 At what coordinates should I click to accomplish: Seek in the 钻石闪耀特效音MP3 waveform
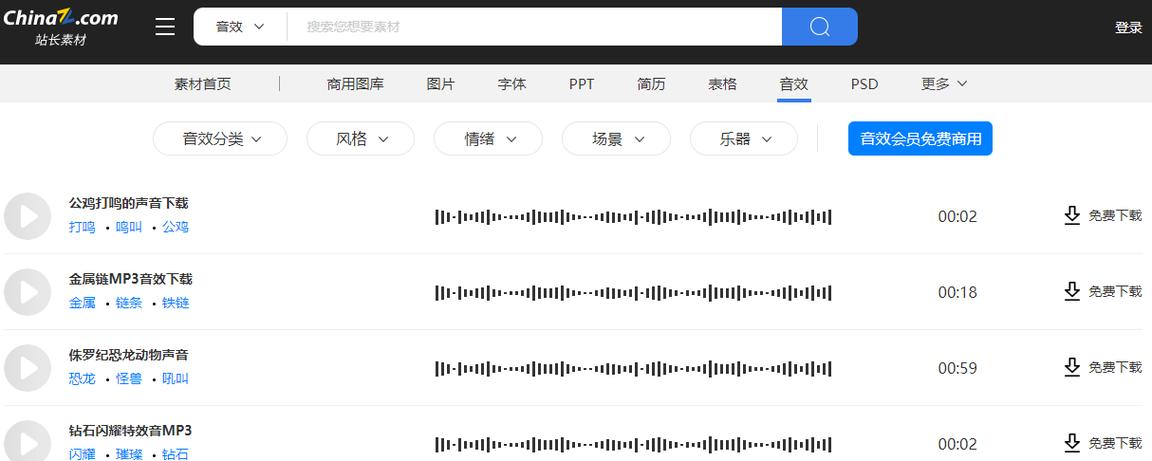tap(633, 444)
